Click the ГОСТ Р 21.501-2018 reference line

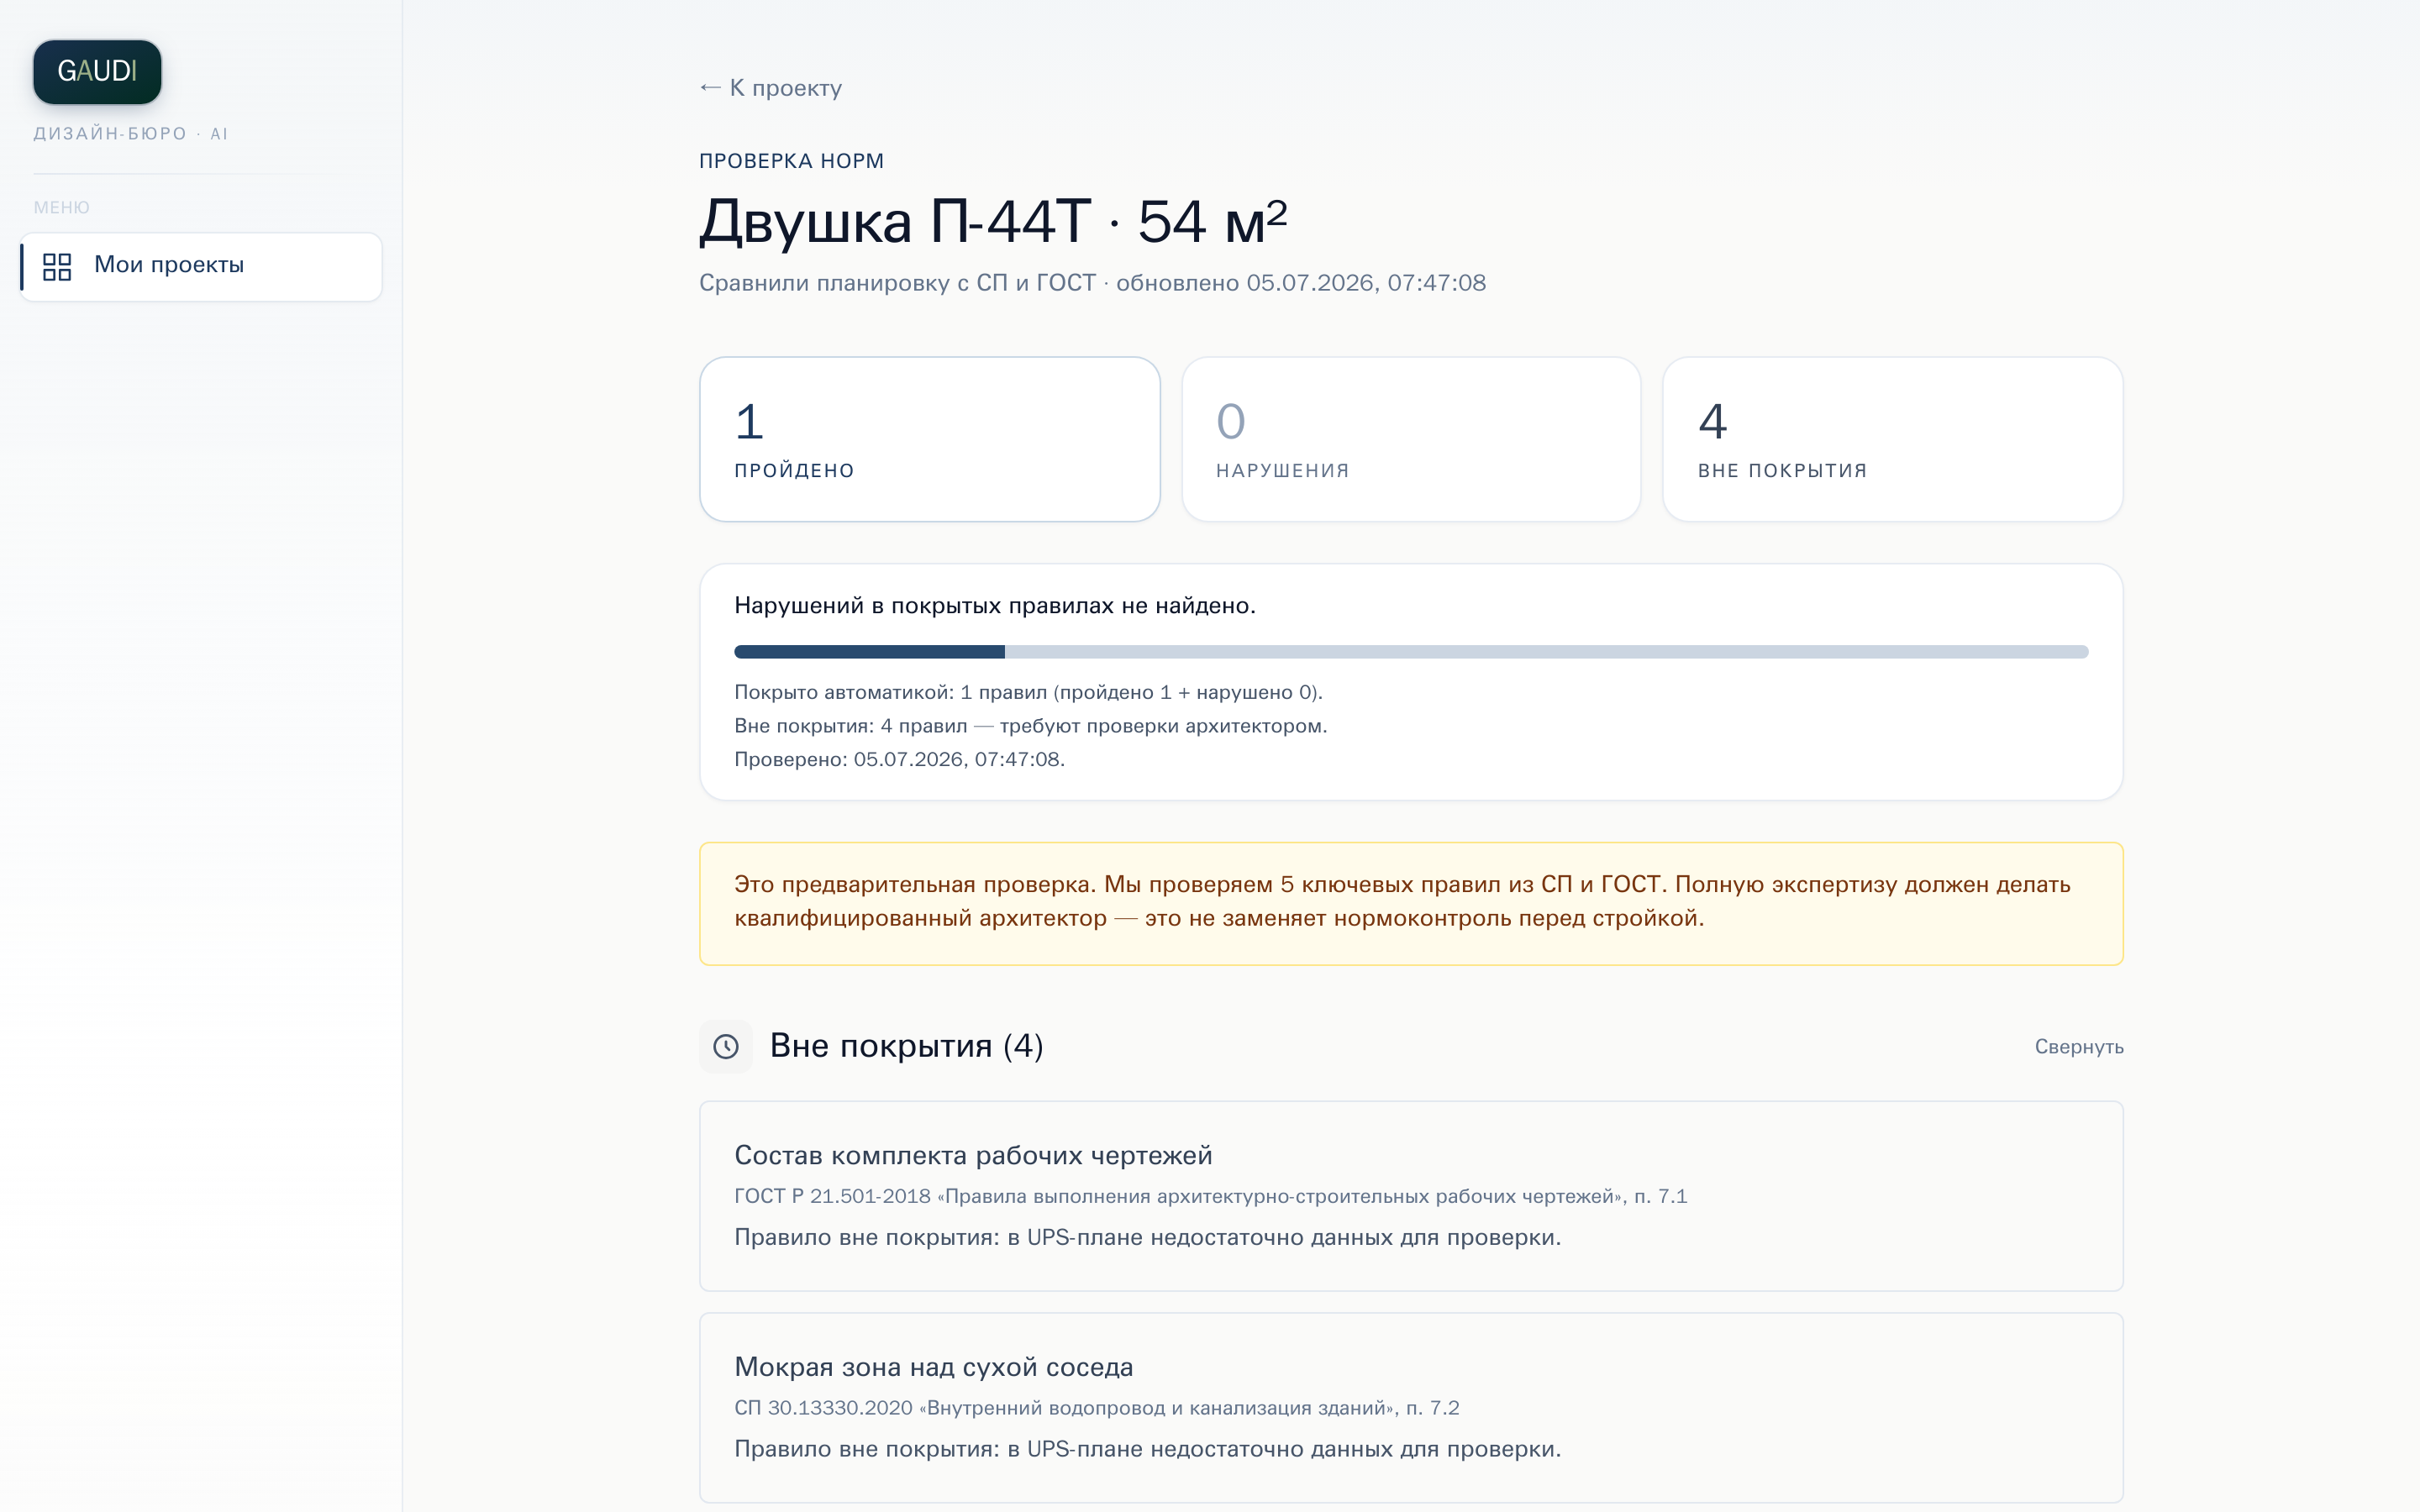pyautogui.click(x=1210, y=1196)
